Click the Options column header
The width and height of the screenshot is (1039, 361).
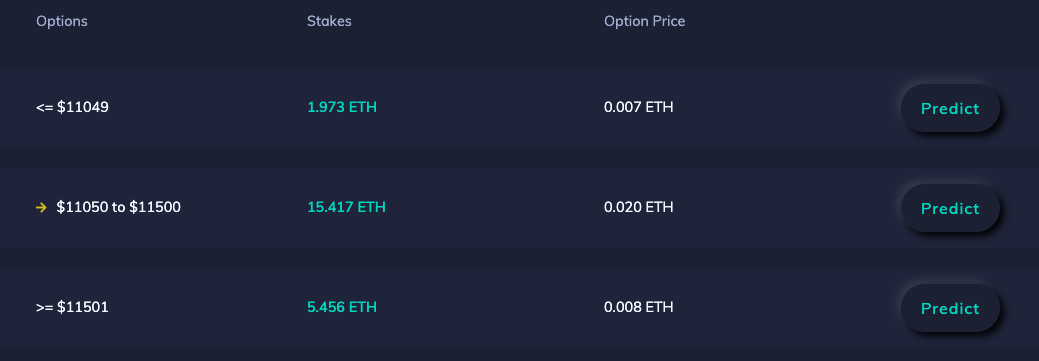point(62,21)
